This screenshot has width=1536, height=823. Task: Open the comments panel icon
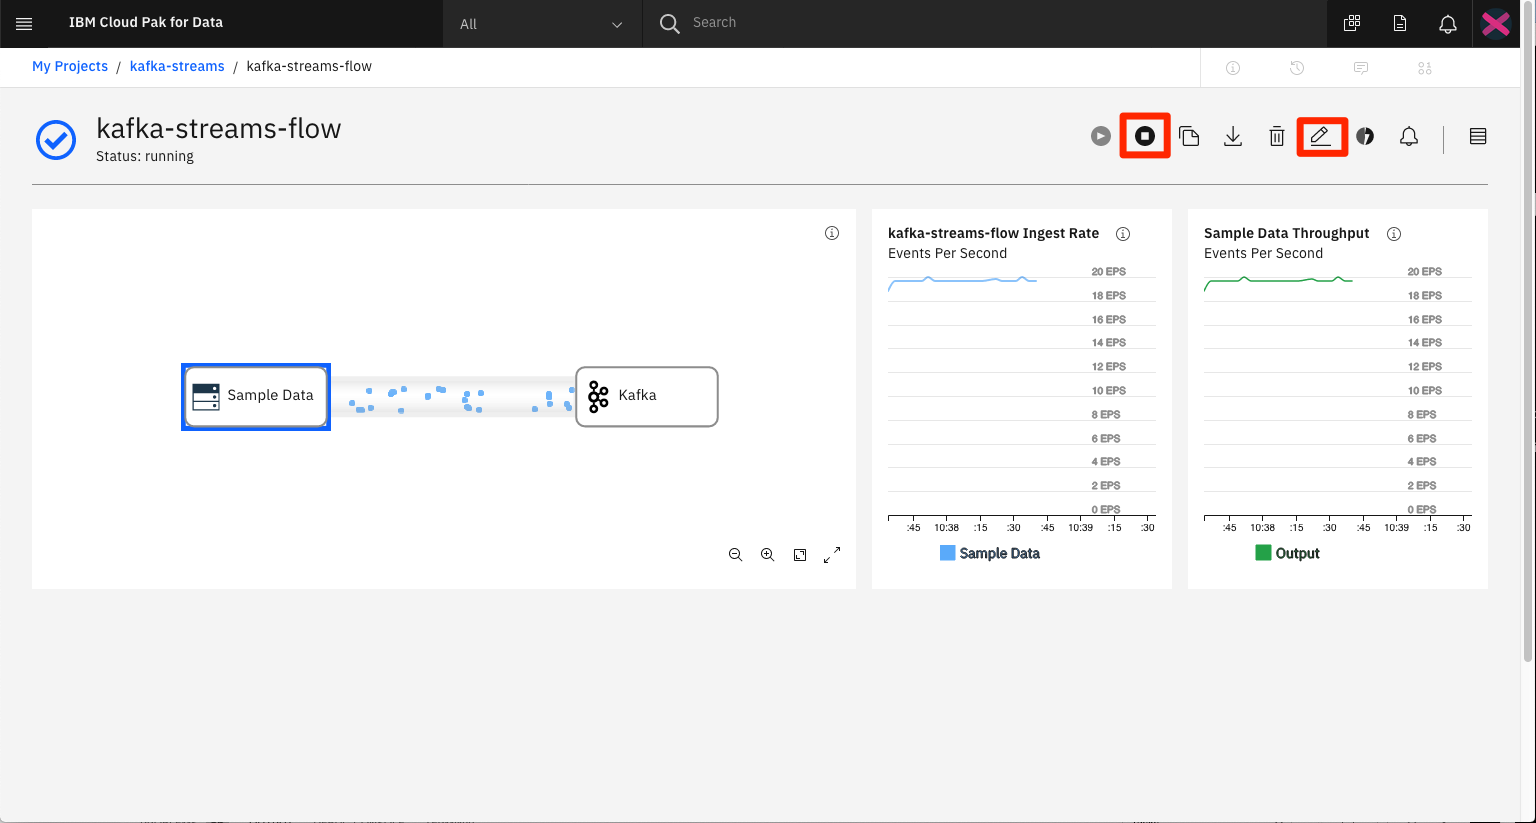tap(1361, 68)
